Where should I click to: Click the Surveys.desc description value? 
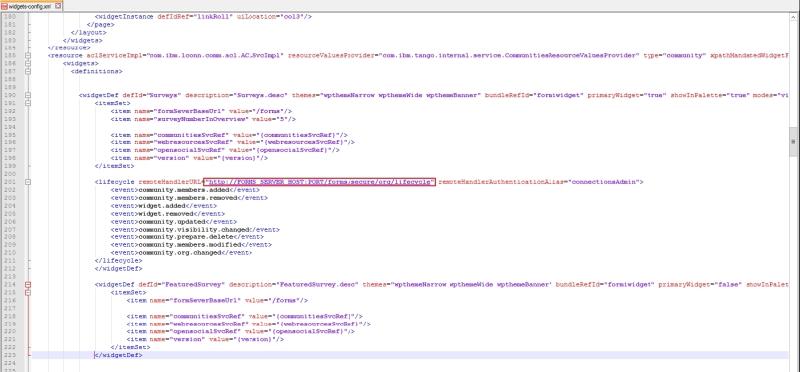(x=261, y=95)
